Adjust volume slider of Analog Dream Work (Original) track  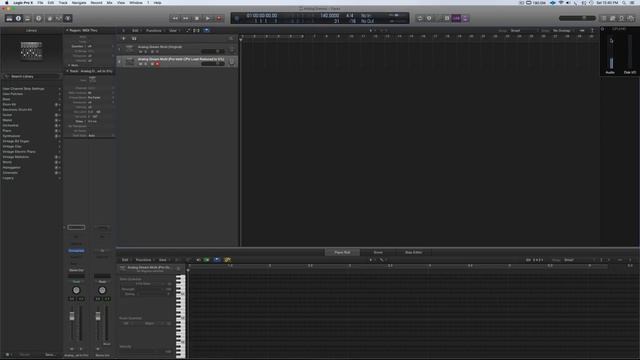point(213,51)
